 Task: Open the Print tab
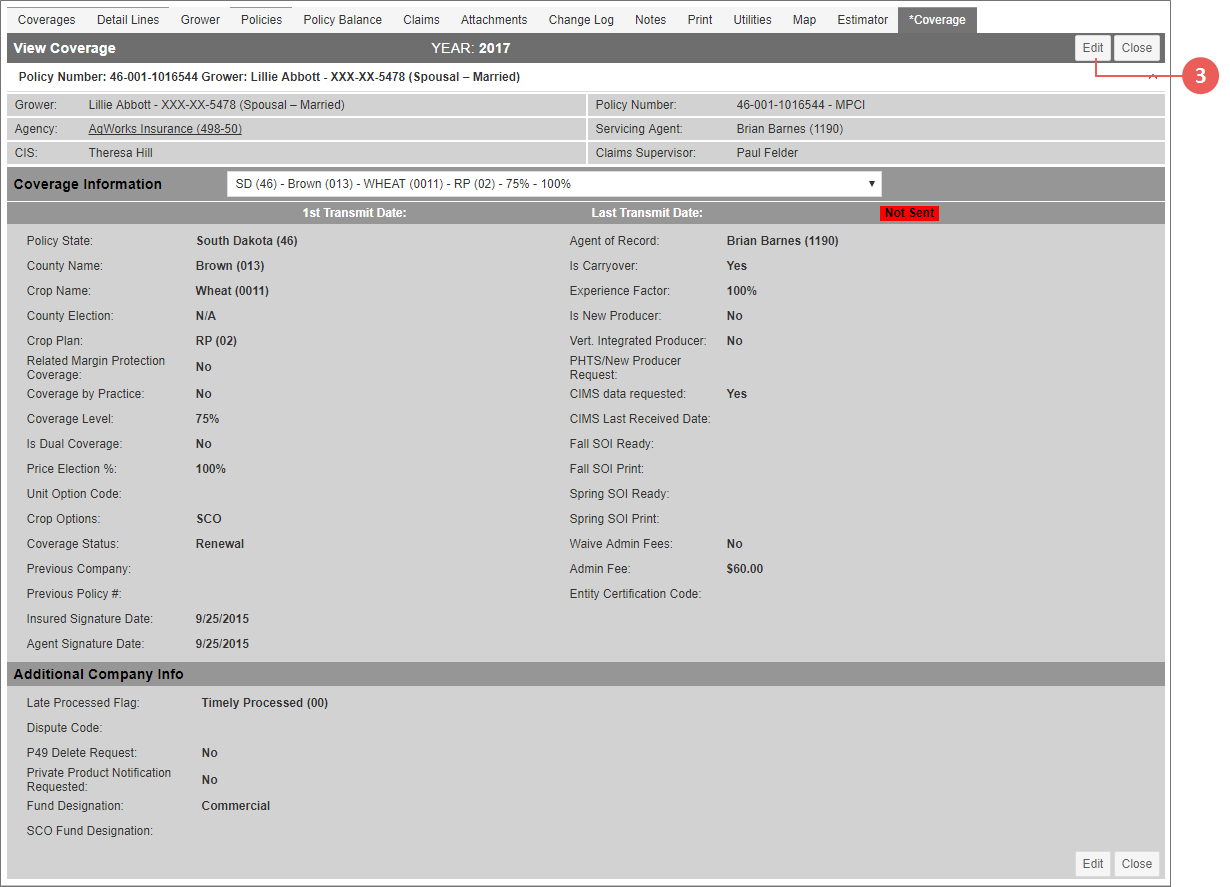pyautogui.click(x=700, y=20)
